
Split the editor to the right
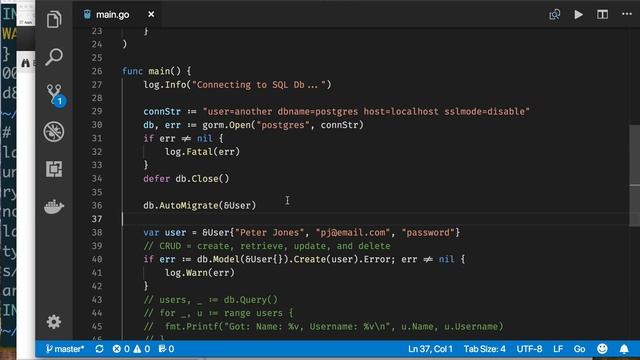pyautogui.click(x=602, y=14)
